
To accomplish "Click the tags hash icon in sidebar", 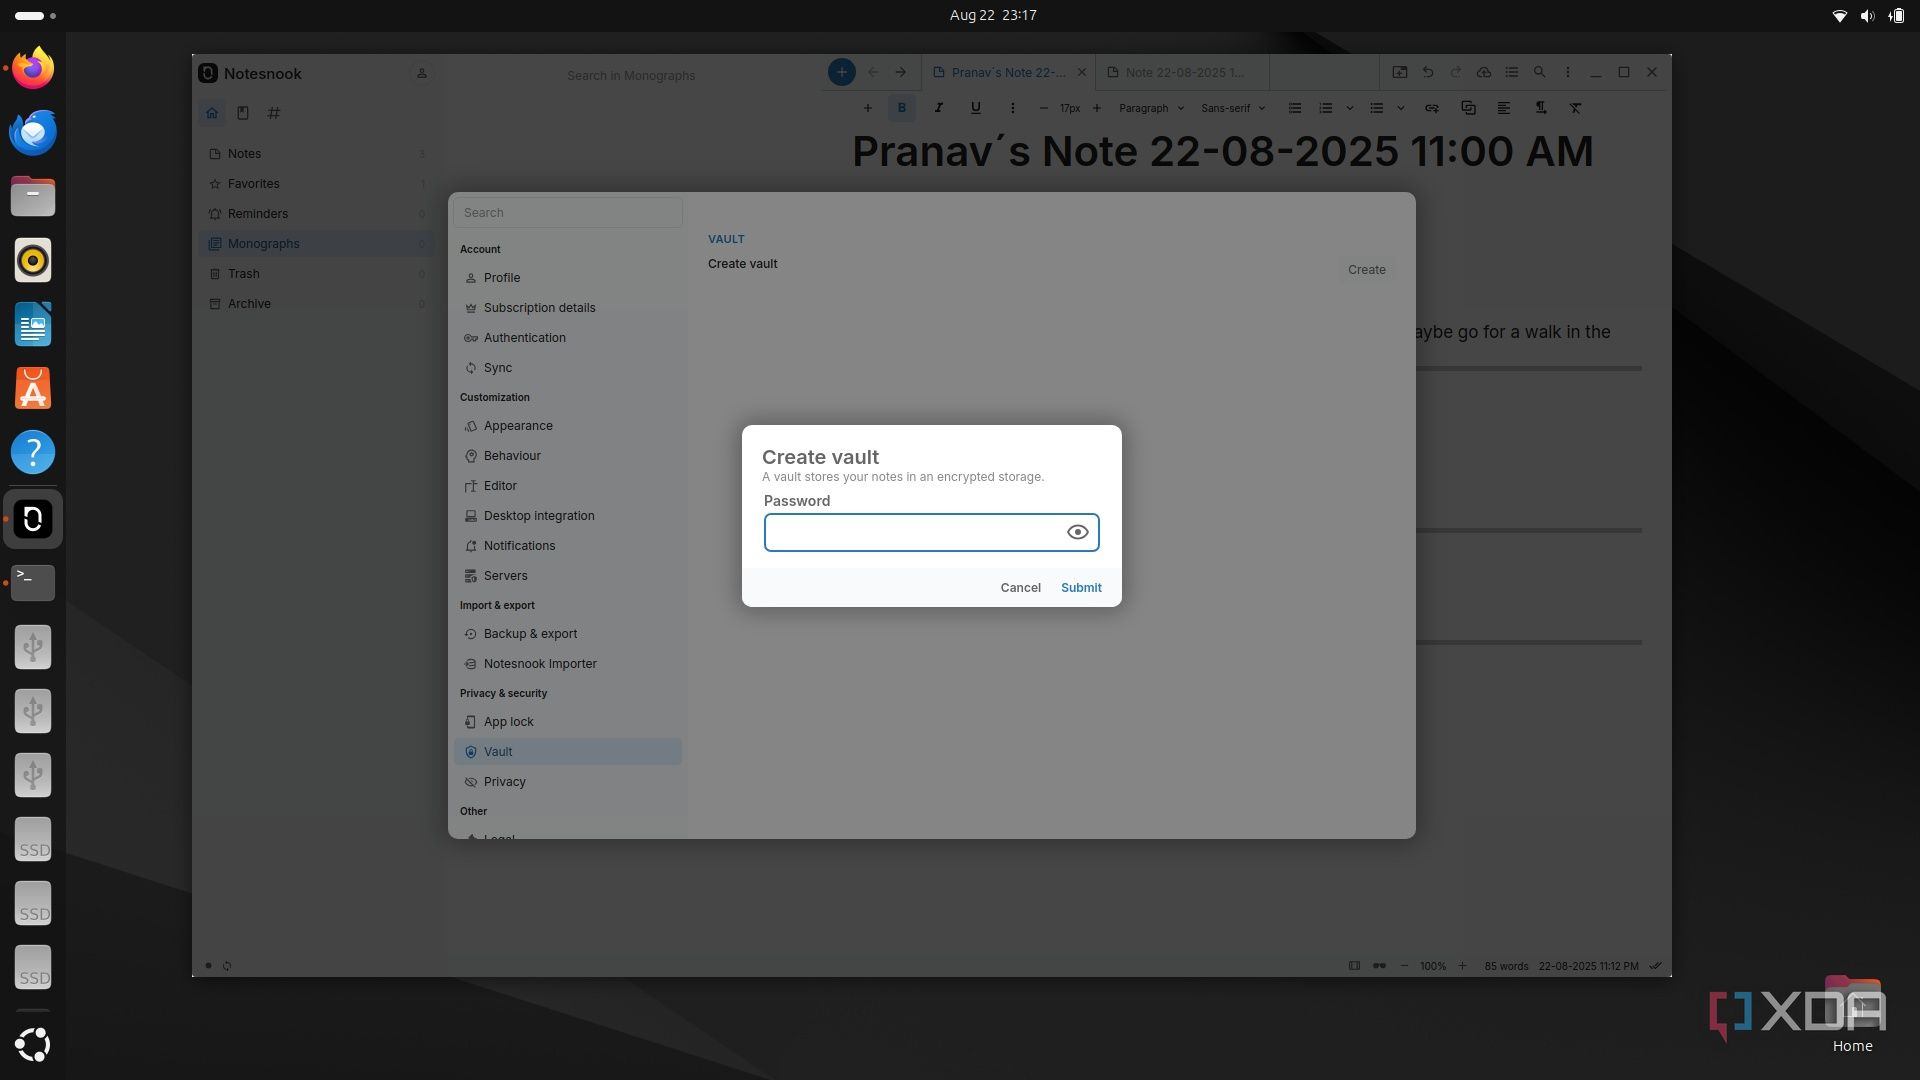I will tap(274, 113).
